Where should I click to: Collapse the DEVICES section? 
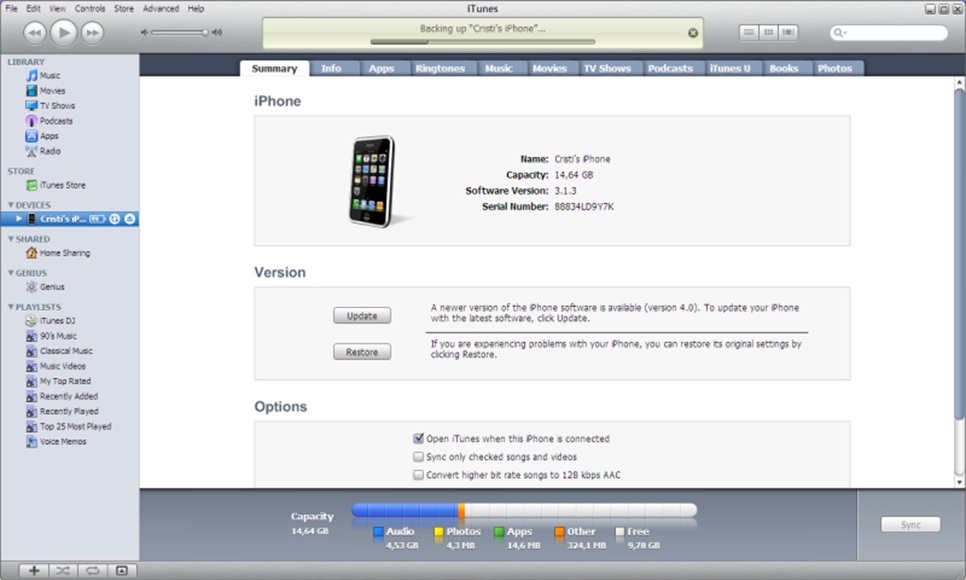[10, 205]
